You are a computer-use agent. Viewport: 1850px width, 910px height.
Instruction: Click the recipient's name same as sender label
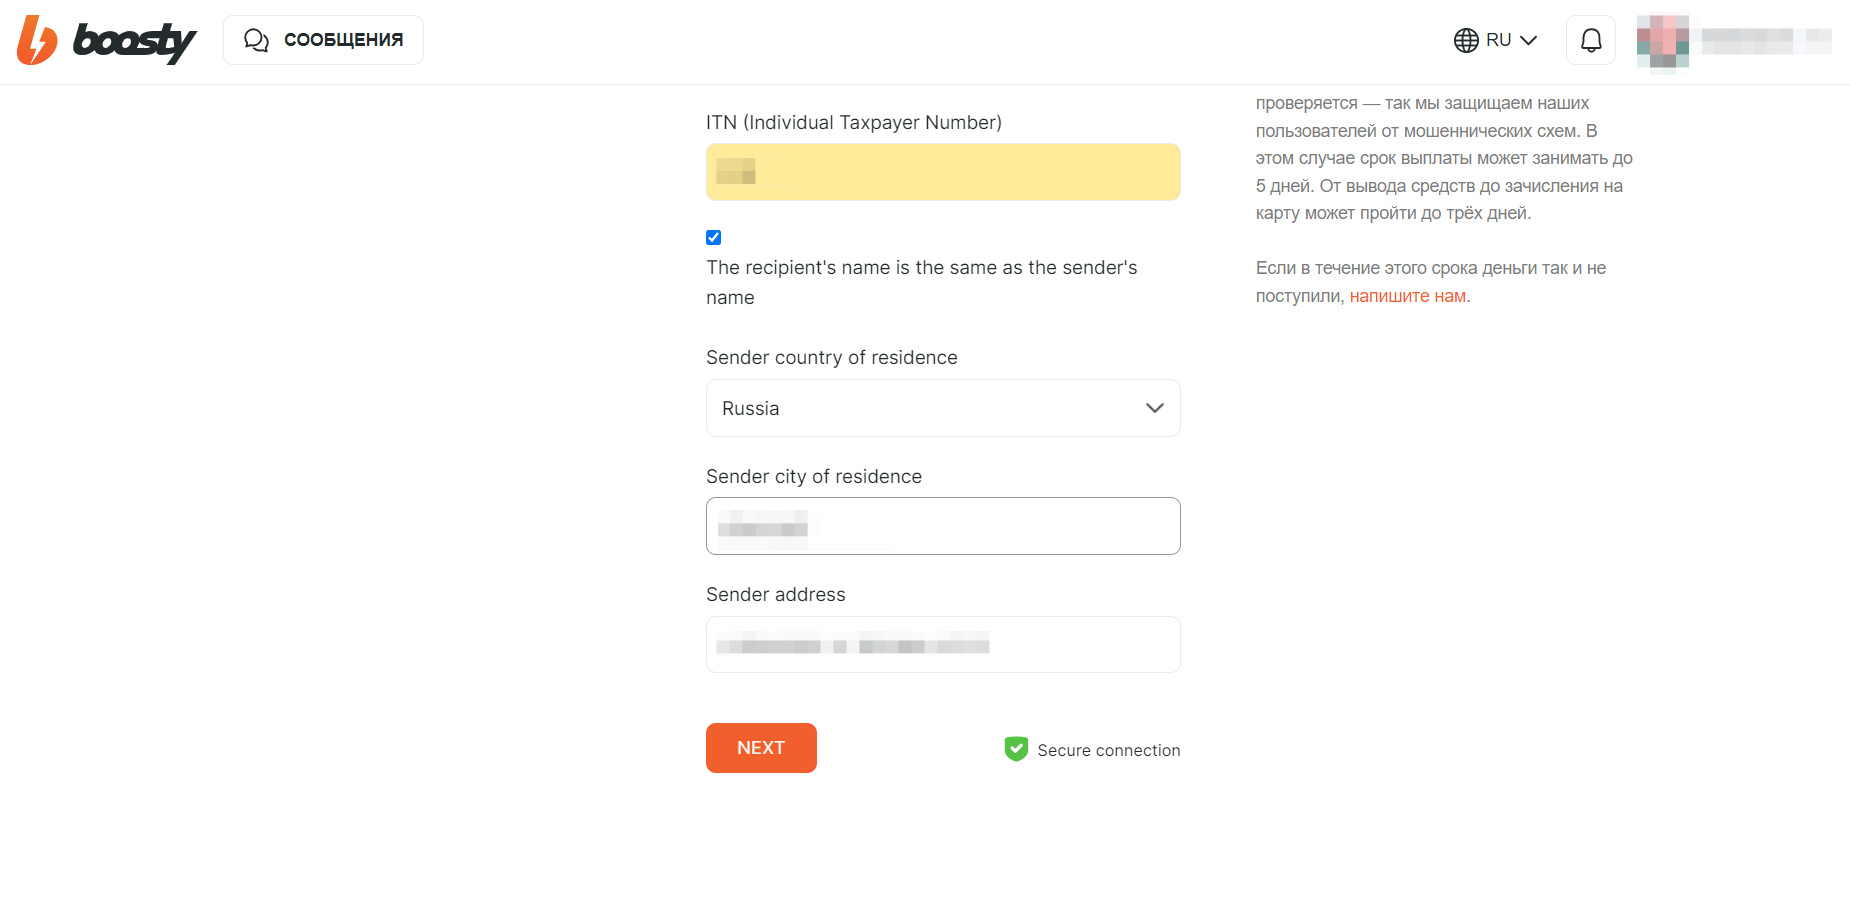(x=921, y=282)
